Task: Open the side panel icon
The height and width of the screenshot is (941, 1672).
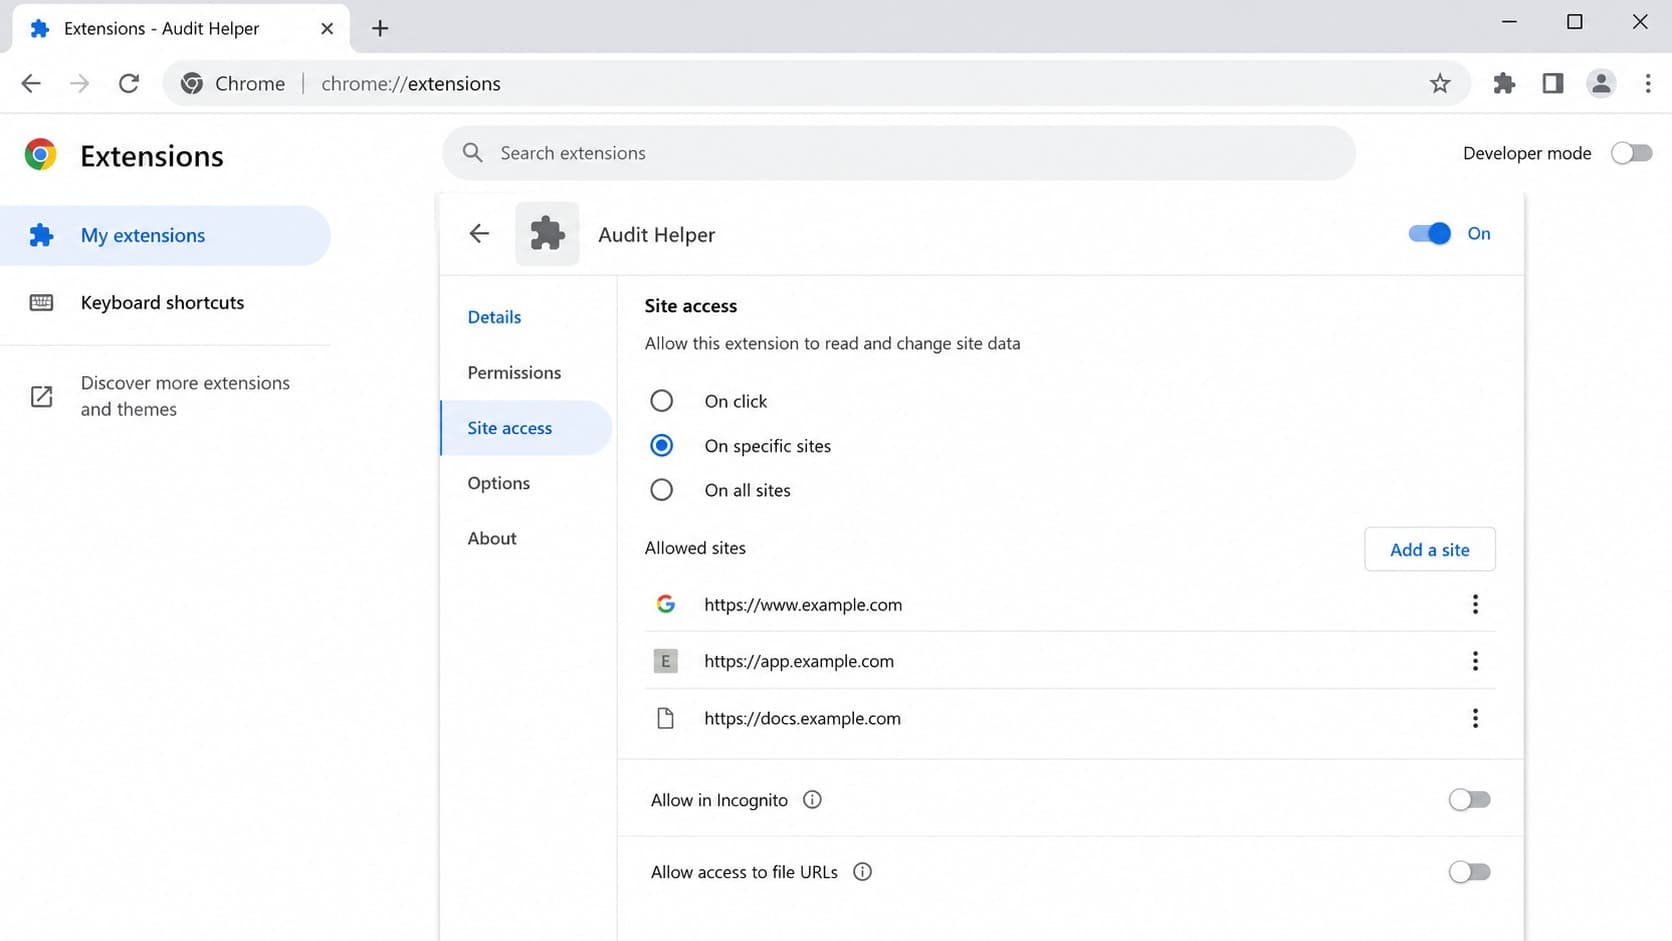Action: (x=1552, y=83)
